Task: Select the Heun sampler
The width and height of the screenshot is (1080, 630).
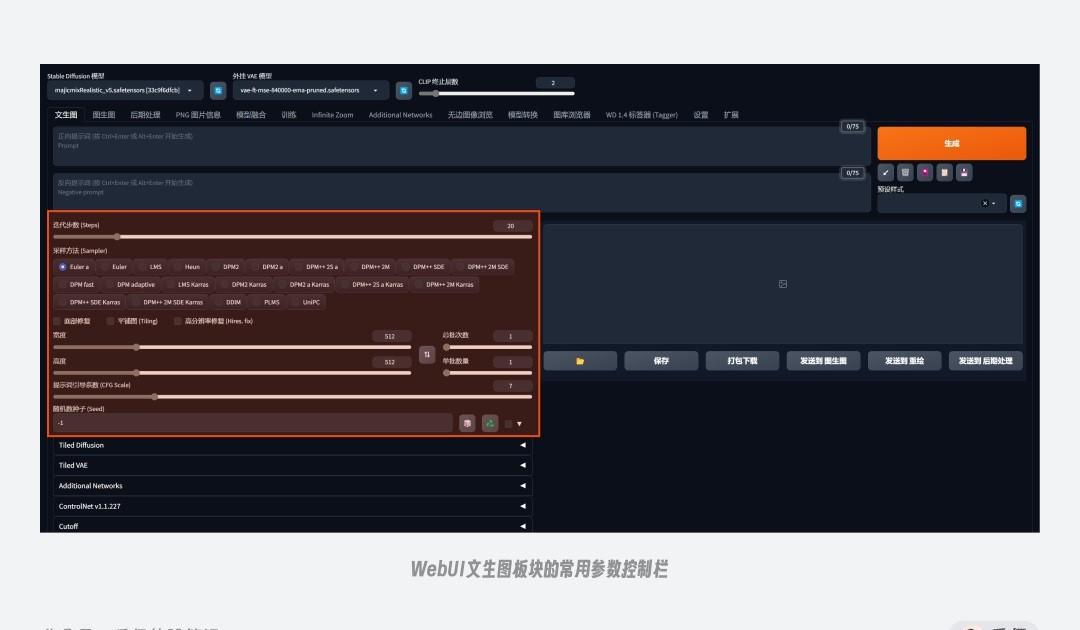Action: pos(187,266)
